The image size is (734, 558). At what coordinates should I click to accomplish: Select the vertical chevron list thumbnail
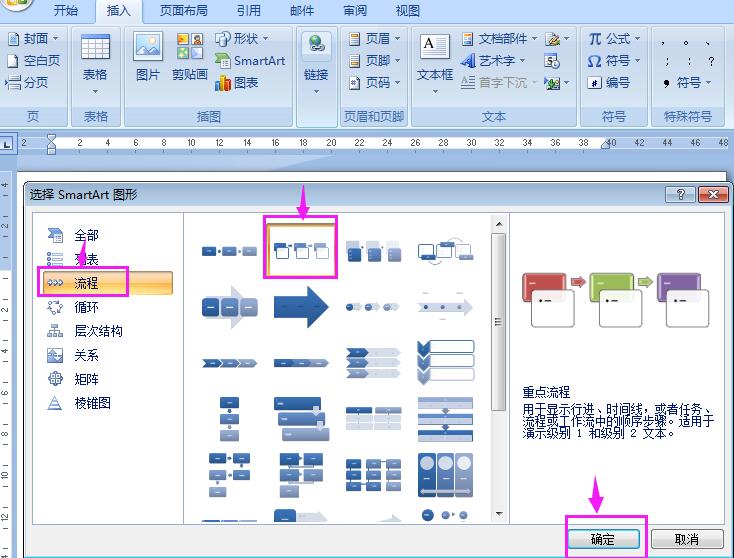[445, 363]
